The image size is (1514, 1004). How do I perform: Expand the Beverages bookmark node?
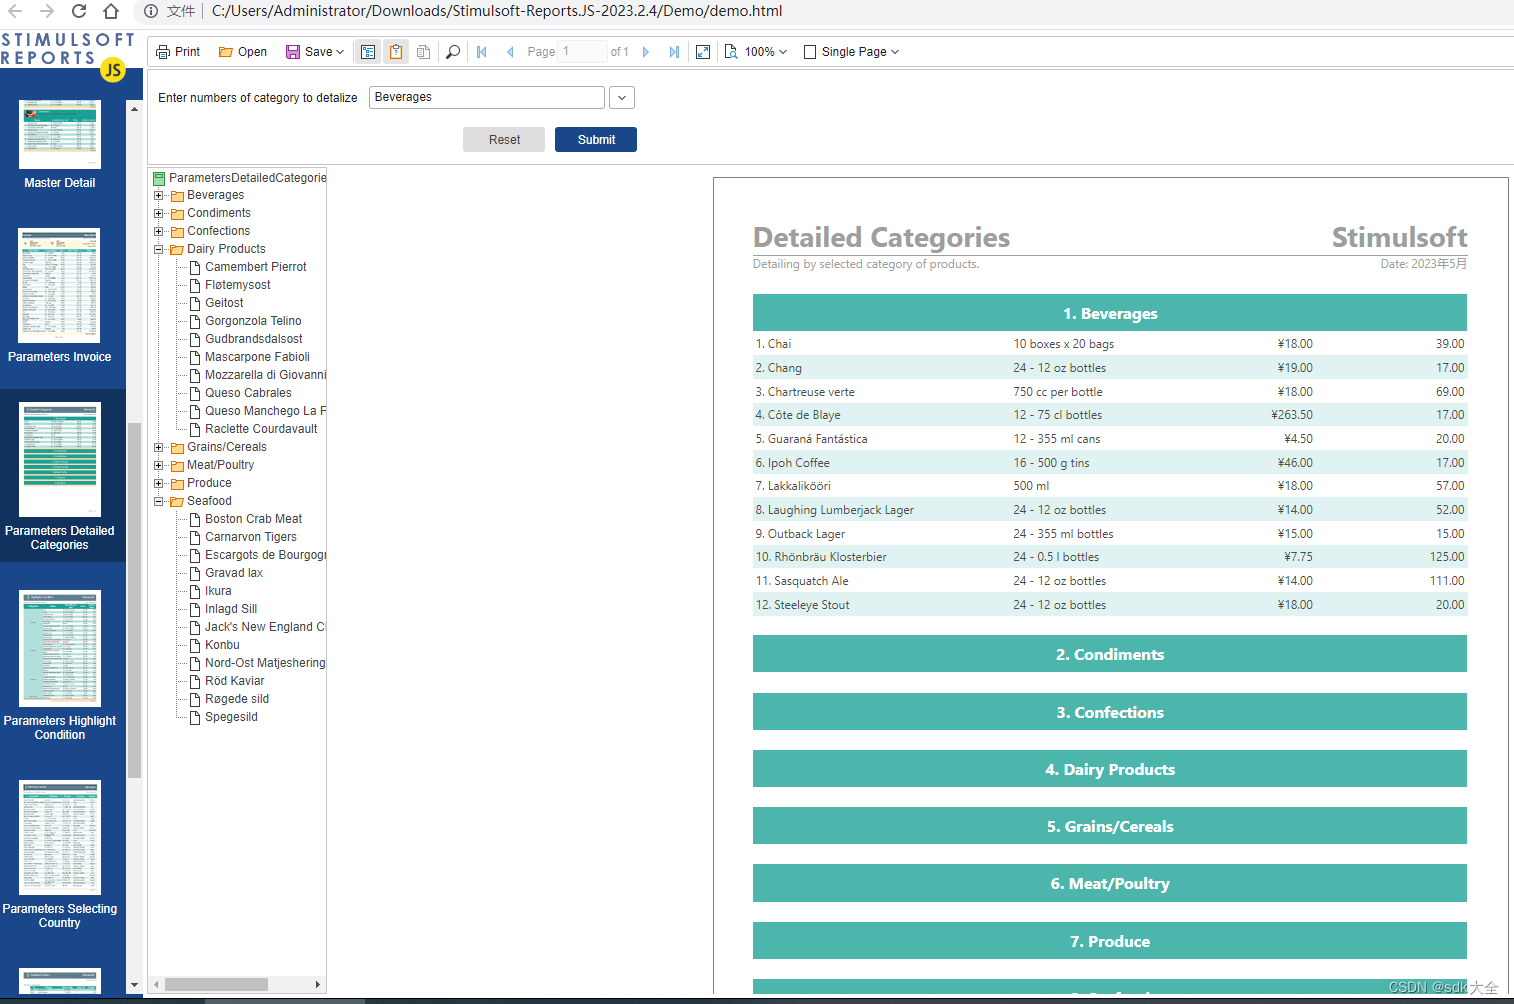[159, 195]
